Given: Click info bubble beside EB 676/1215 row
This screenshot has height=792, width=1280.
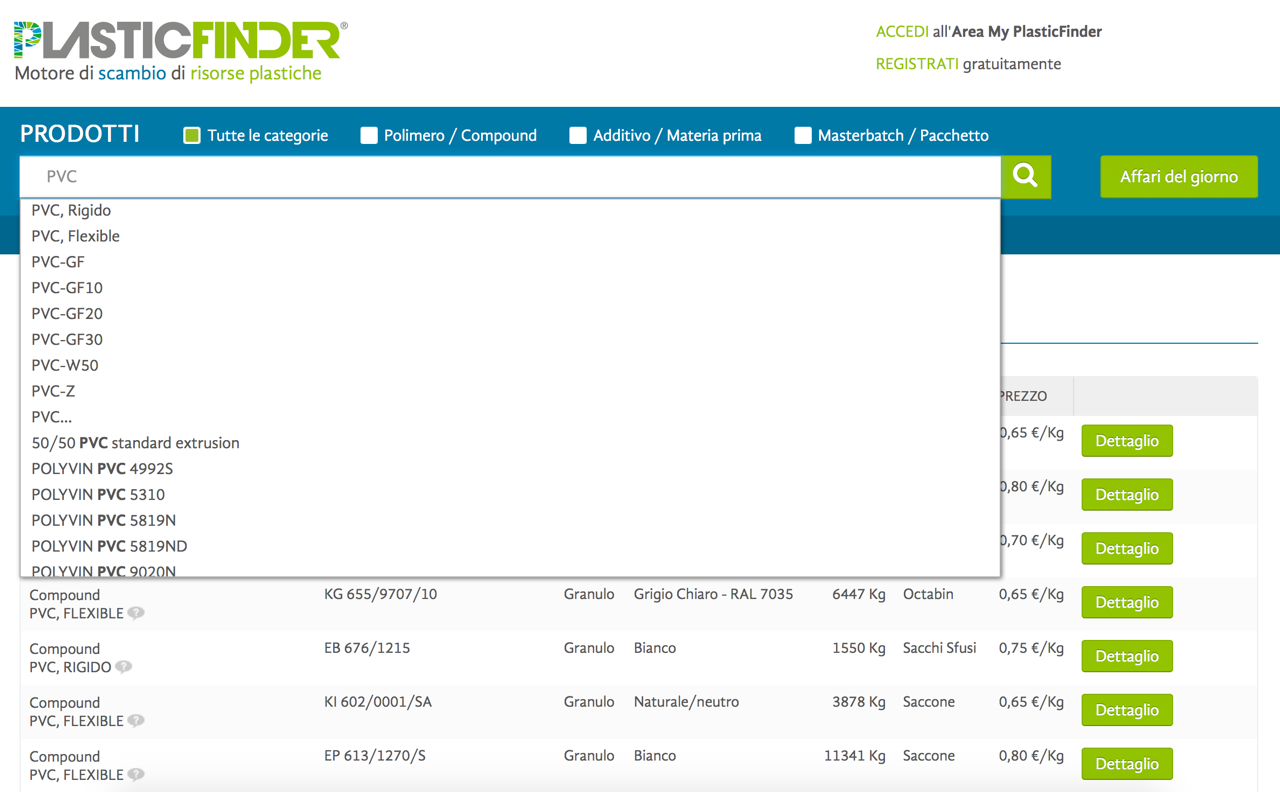Looking at the screenshot, I should (123, 667).
